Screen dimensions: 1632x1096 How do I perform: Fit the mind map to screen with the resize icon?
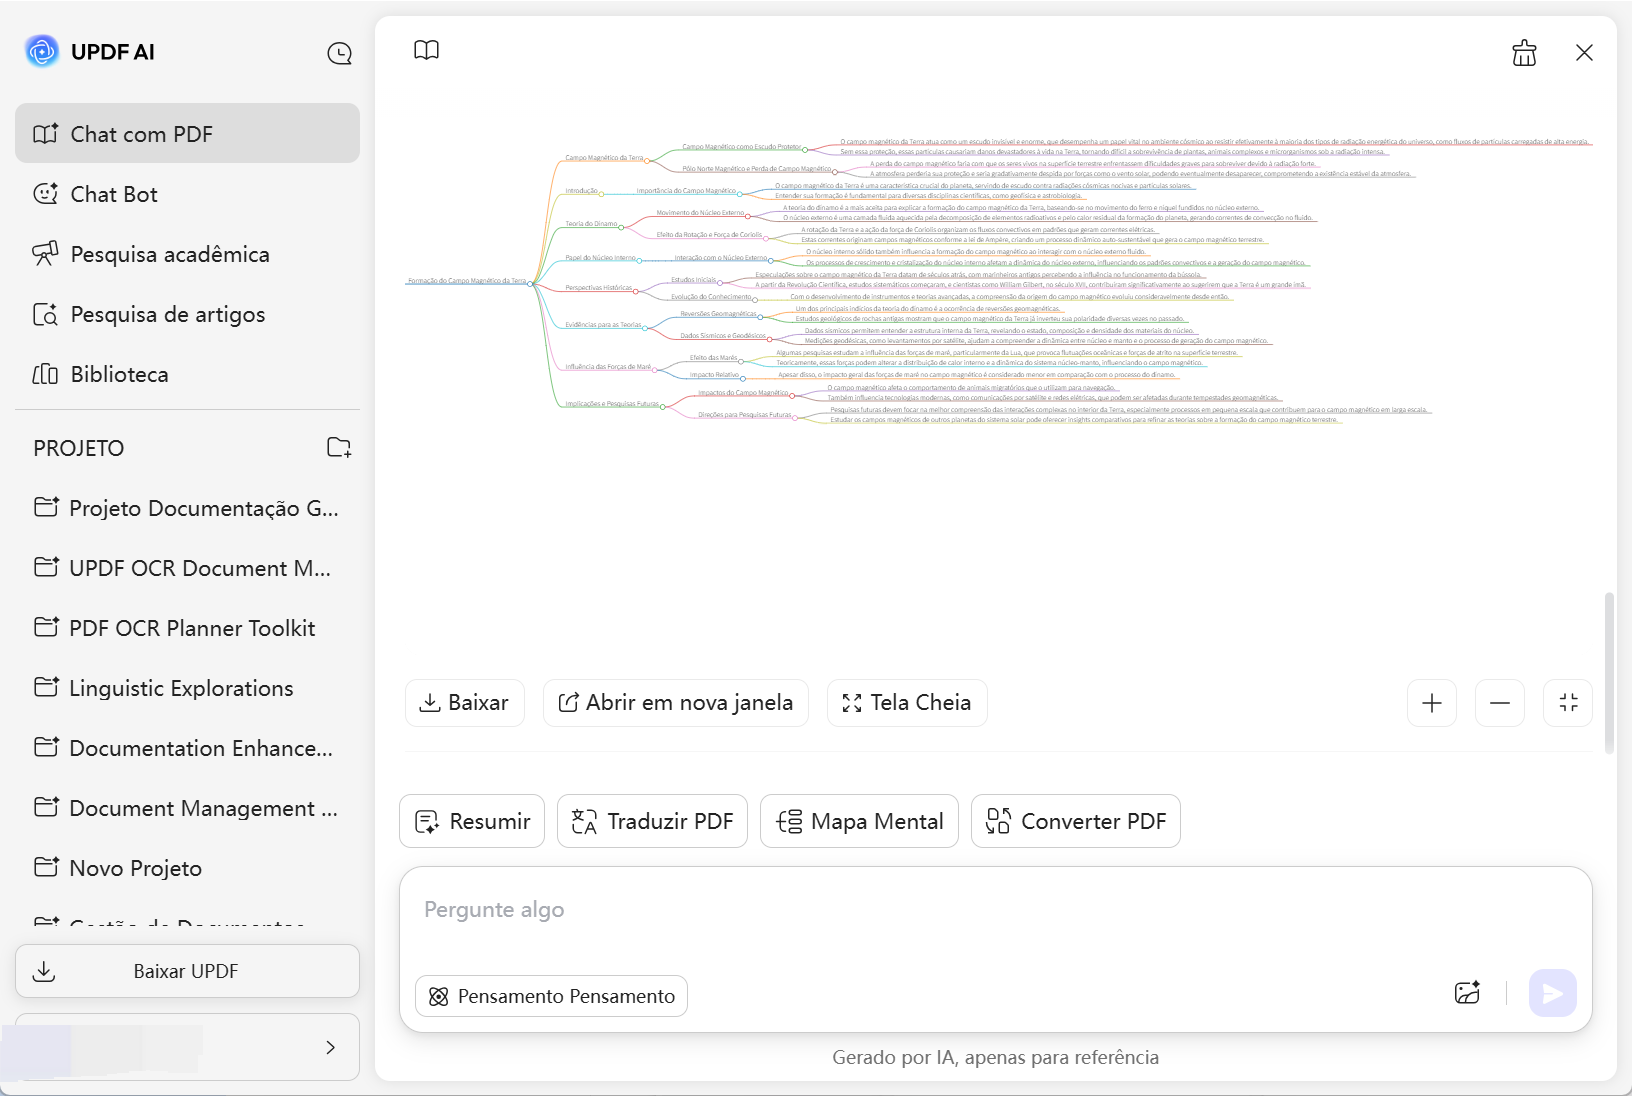pyautogui.click(x=1567, y=703)
